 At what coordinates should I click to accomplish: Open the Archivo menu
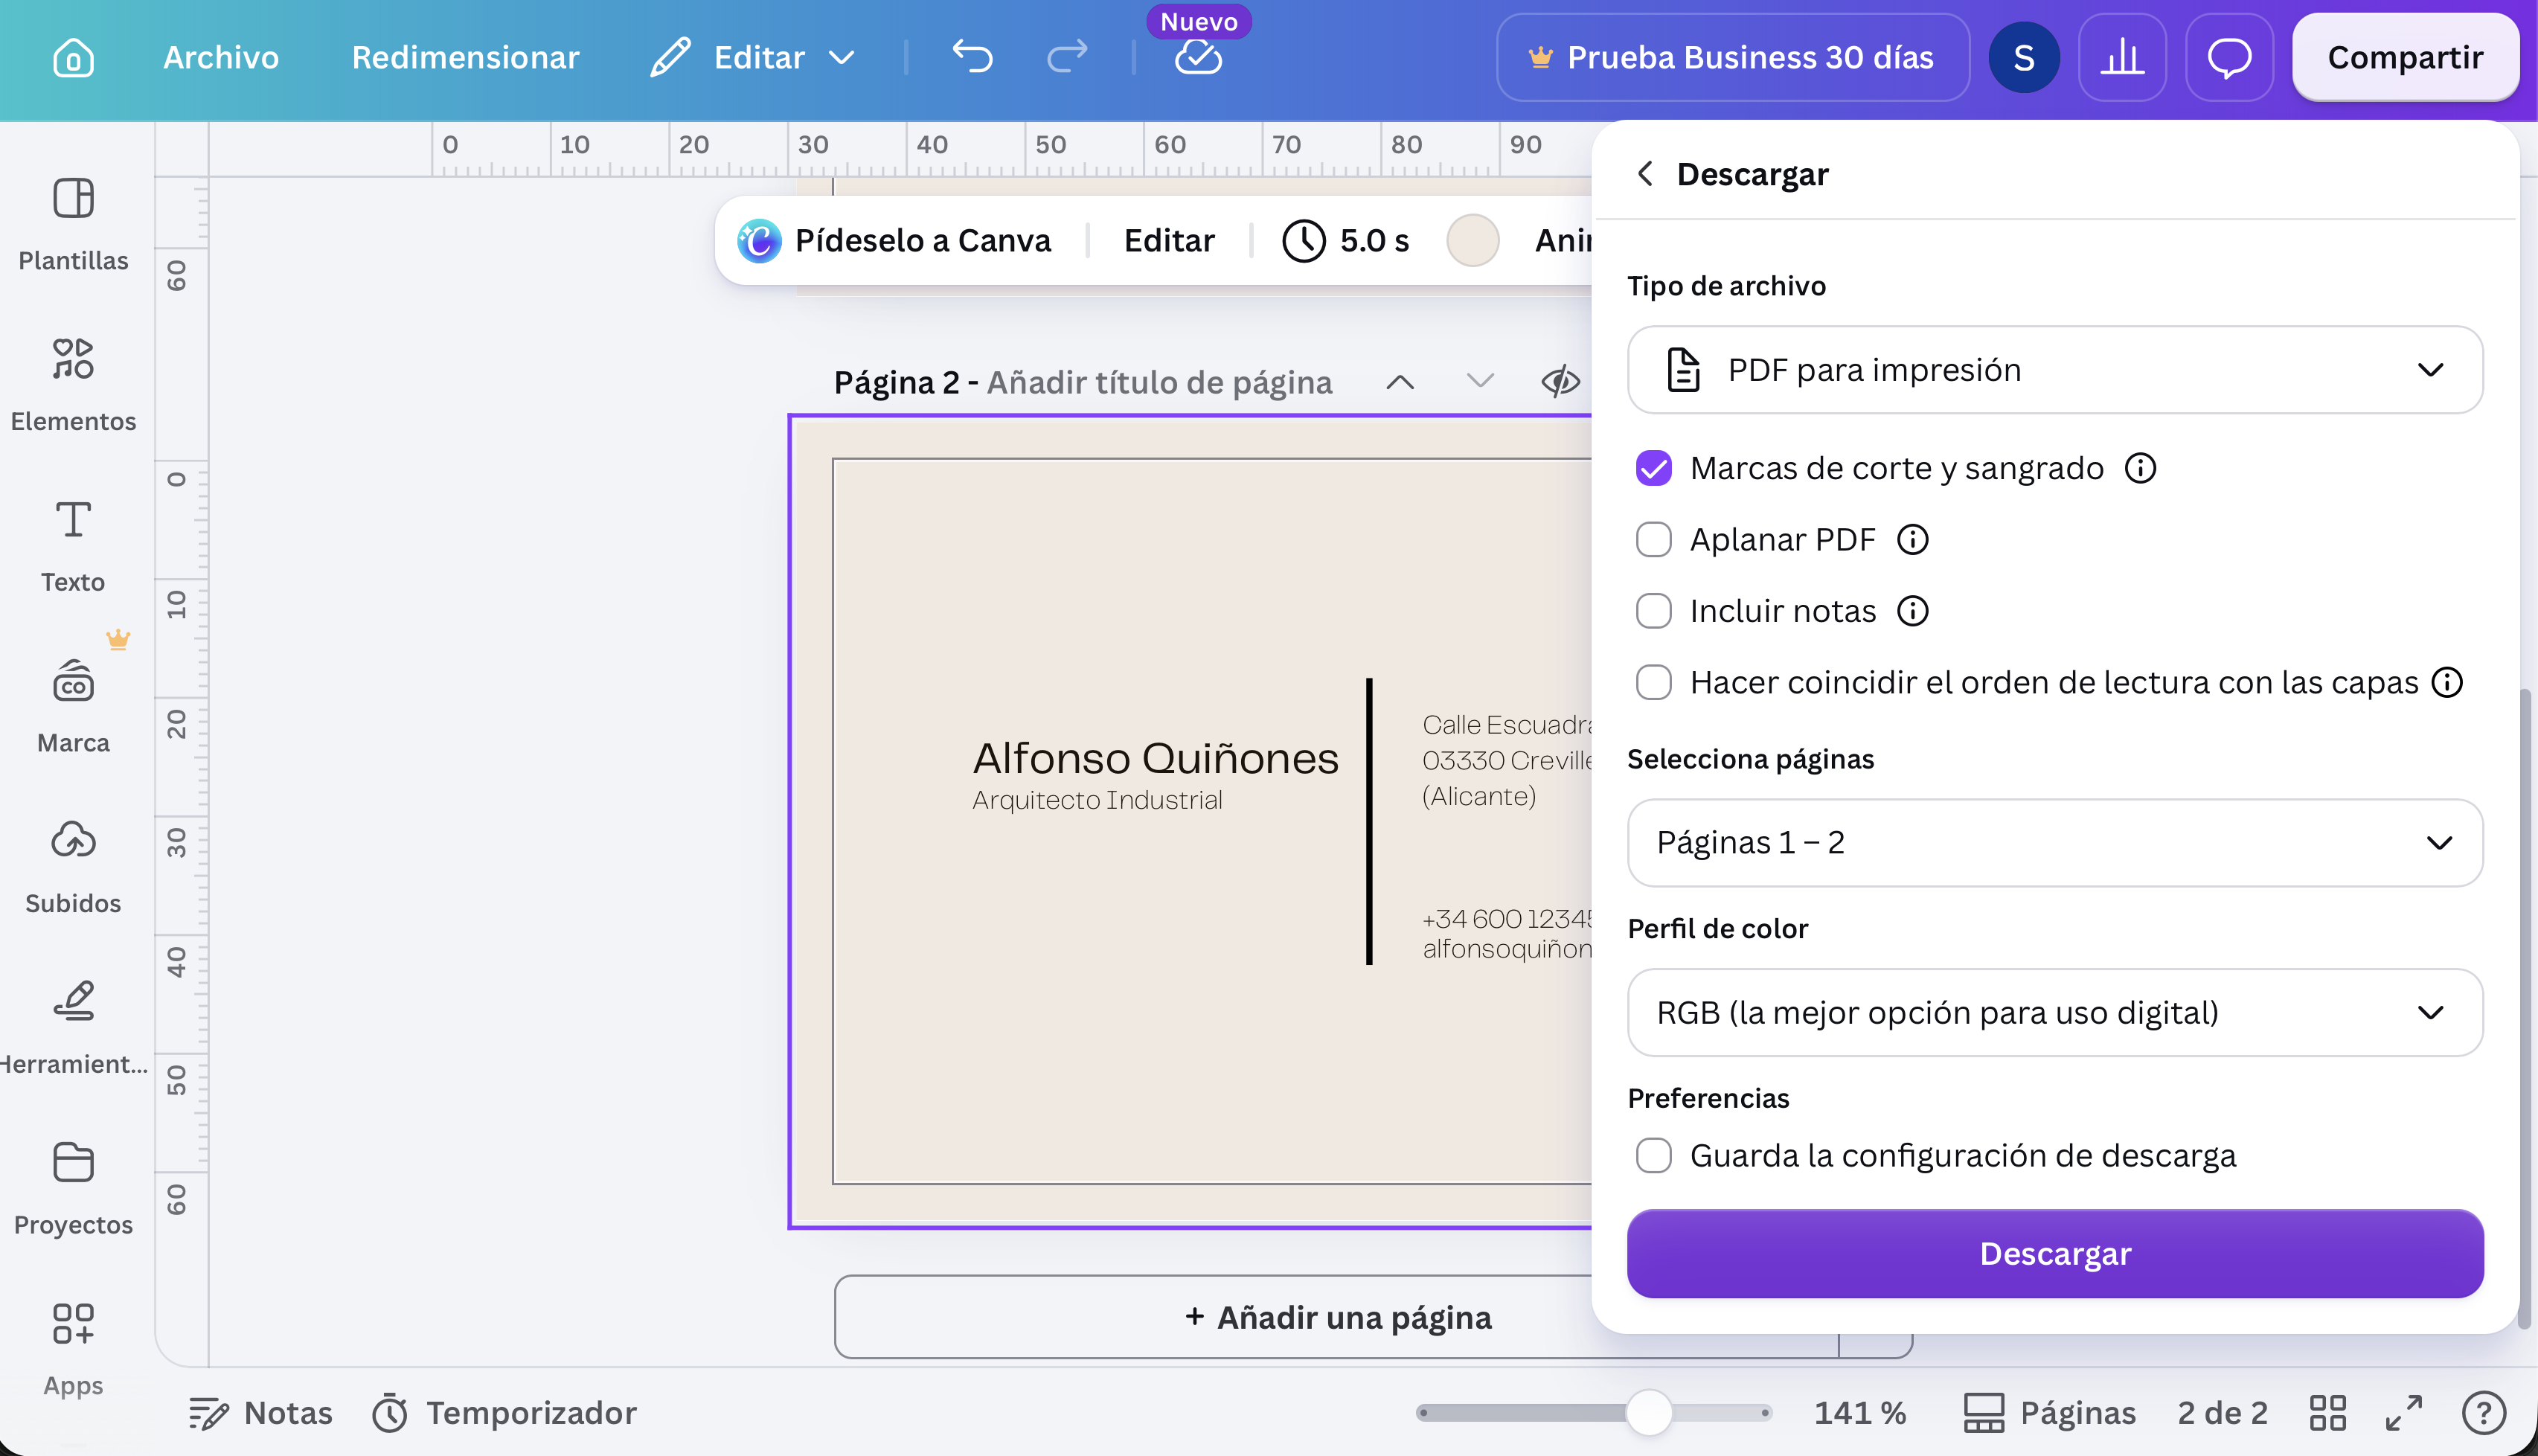point(221,57)
